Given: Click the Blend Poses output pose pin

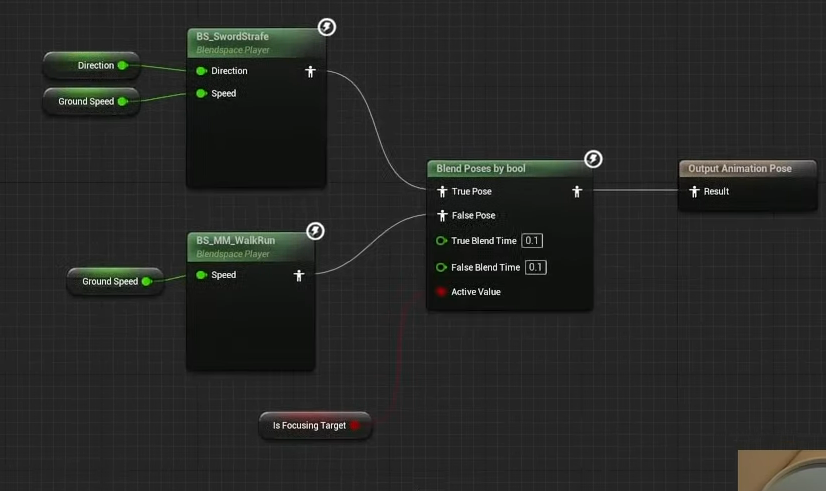Looking at the screenshot, I should tap(576, 191).
